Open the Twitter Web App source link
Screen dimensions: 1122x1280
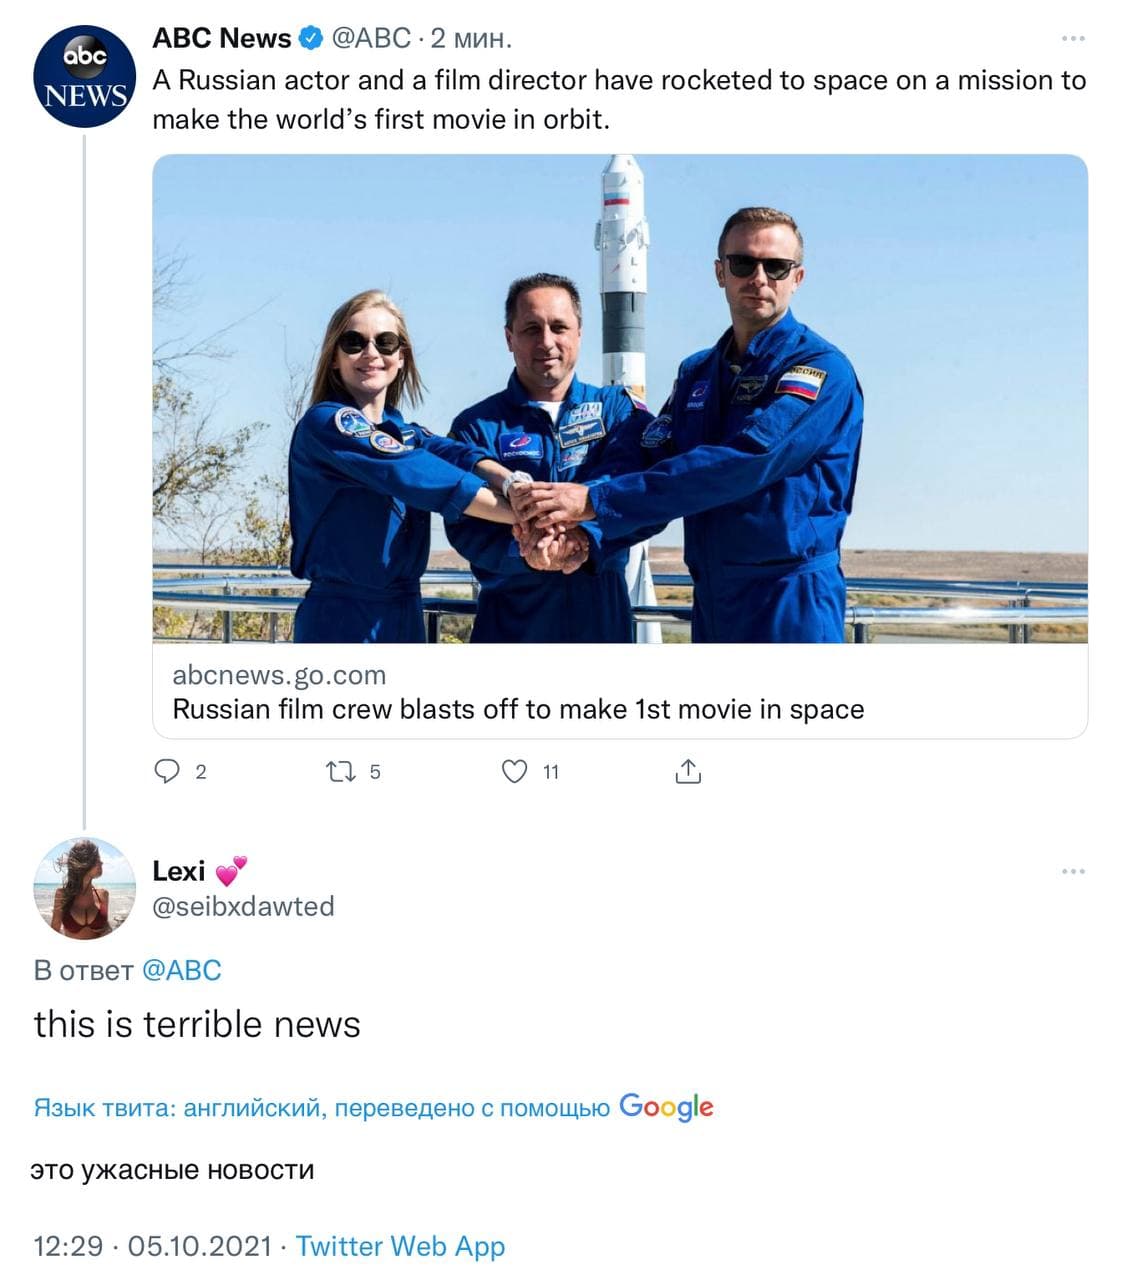coord(400,1246)
